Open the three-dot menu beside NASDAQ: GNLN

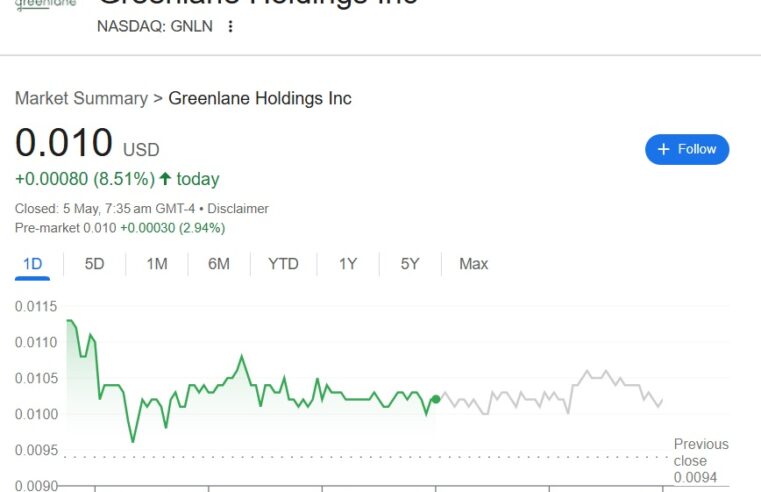click(231, 26)
